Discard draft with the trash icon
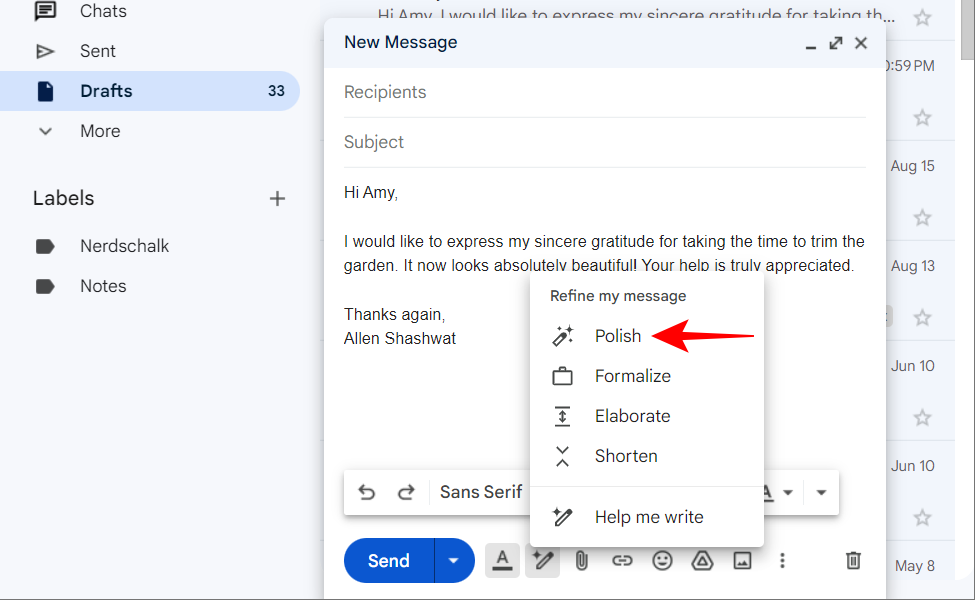The height and width of the screenshot is (600, 975). point(853,561)
